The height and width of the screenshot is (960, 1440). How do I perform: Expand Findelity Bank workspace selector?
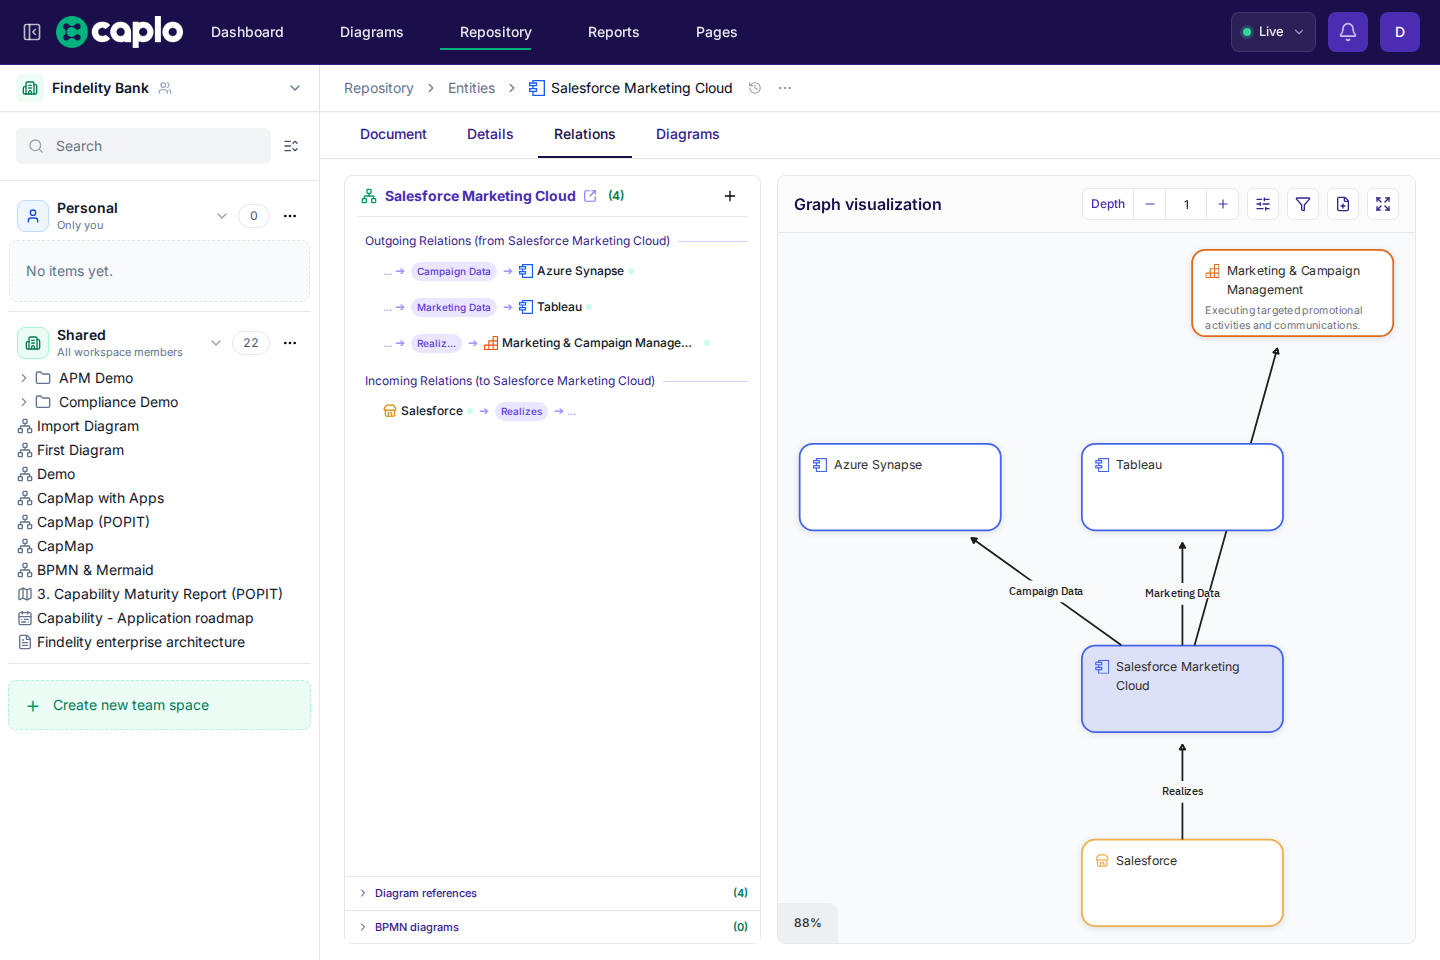pos(295,88)
